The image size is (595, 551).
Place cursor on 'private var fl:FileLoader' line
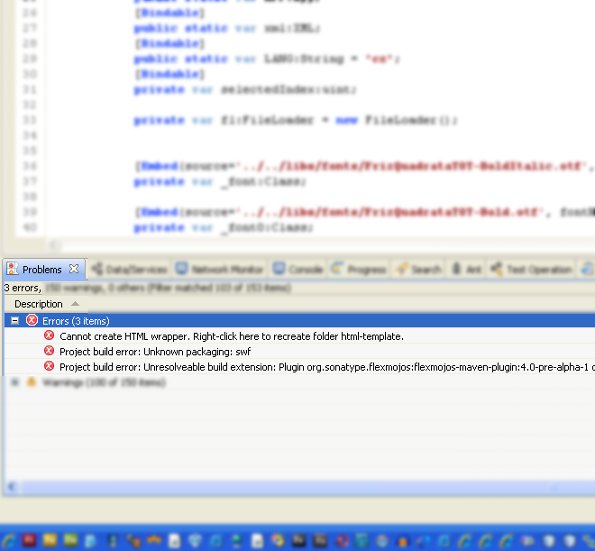[x=296, y=120]
